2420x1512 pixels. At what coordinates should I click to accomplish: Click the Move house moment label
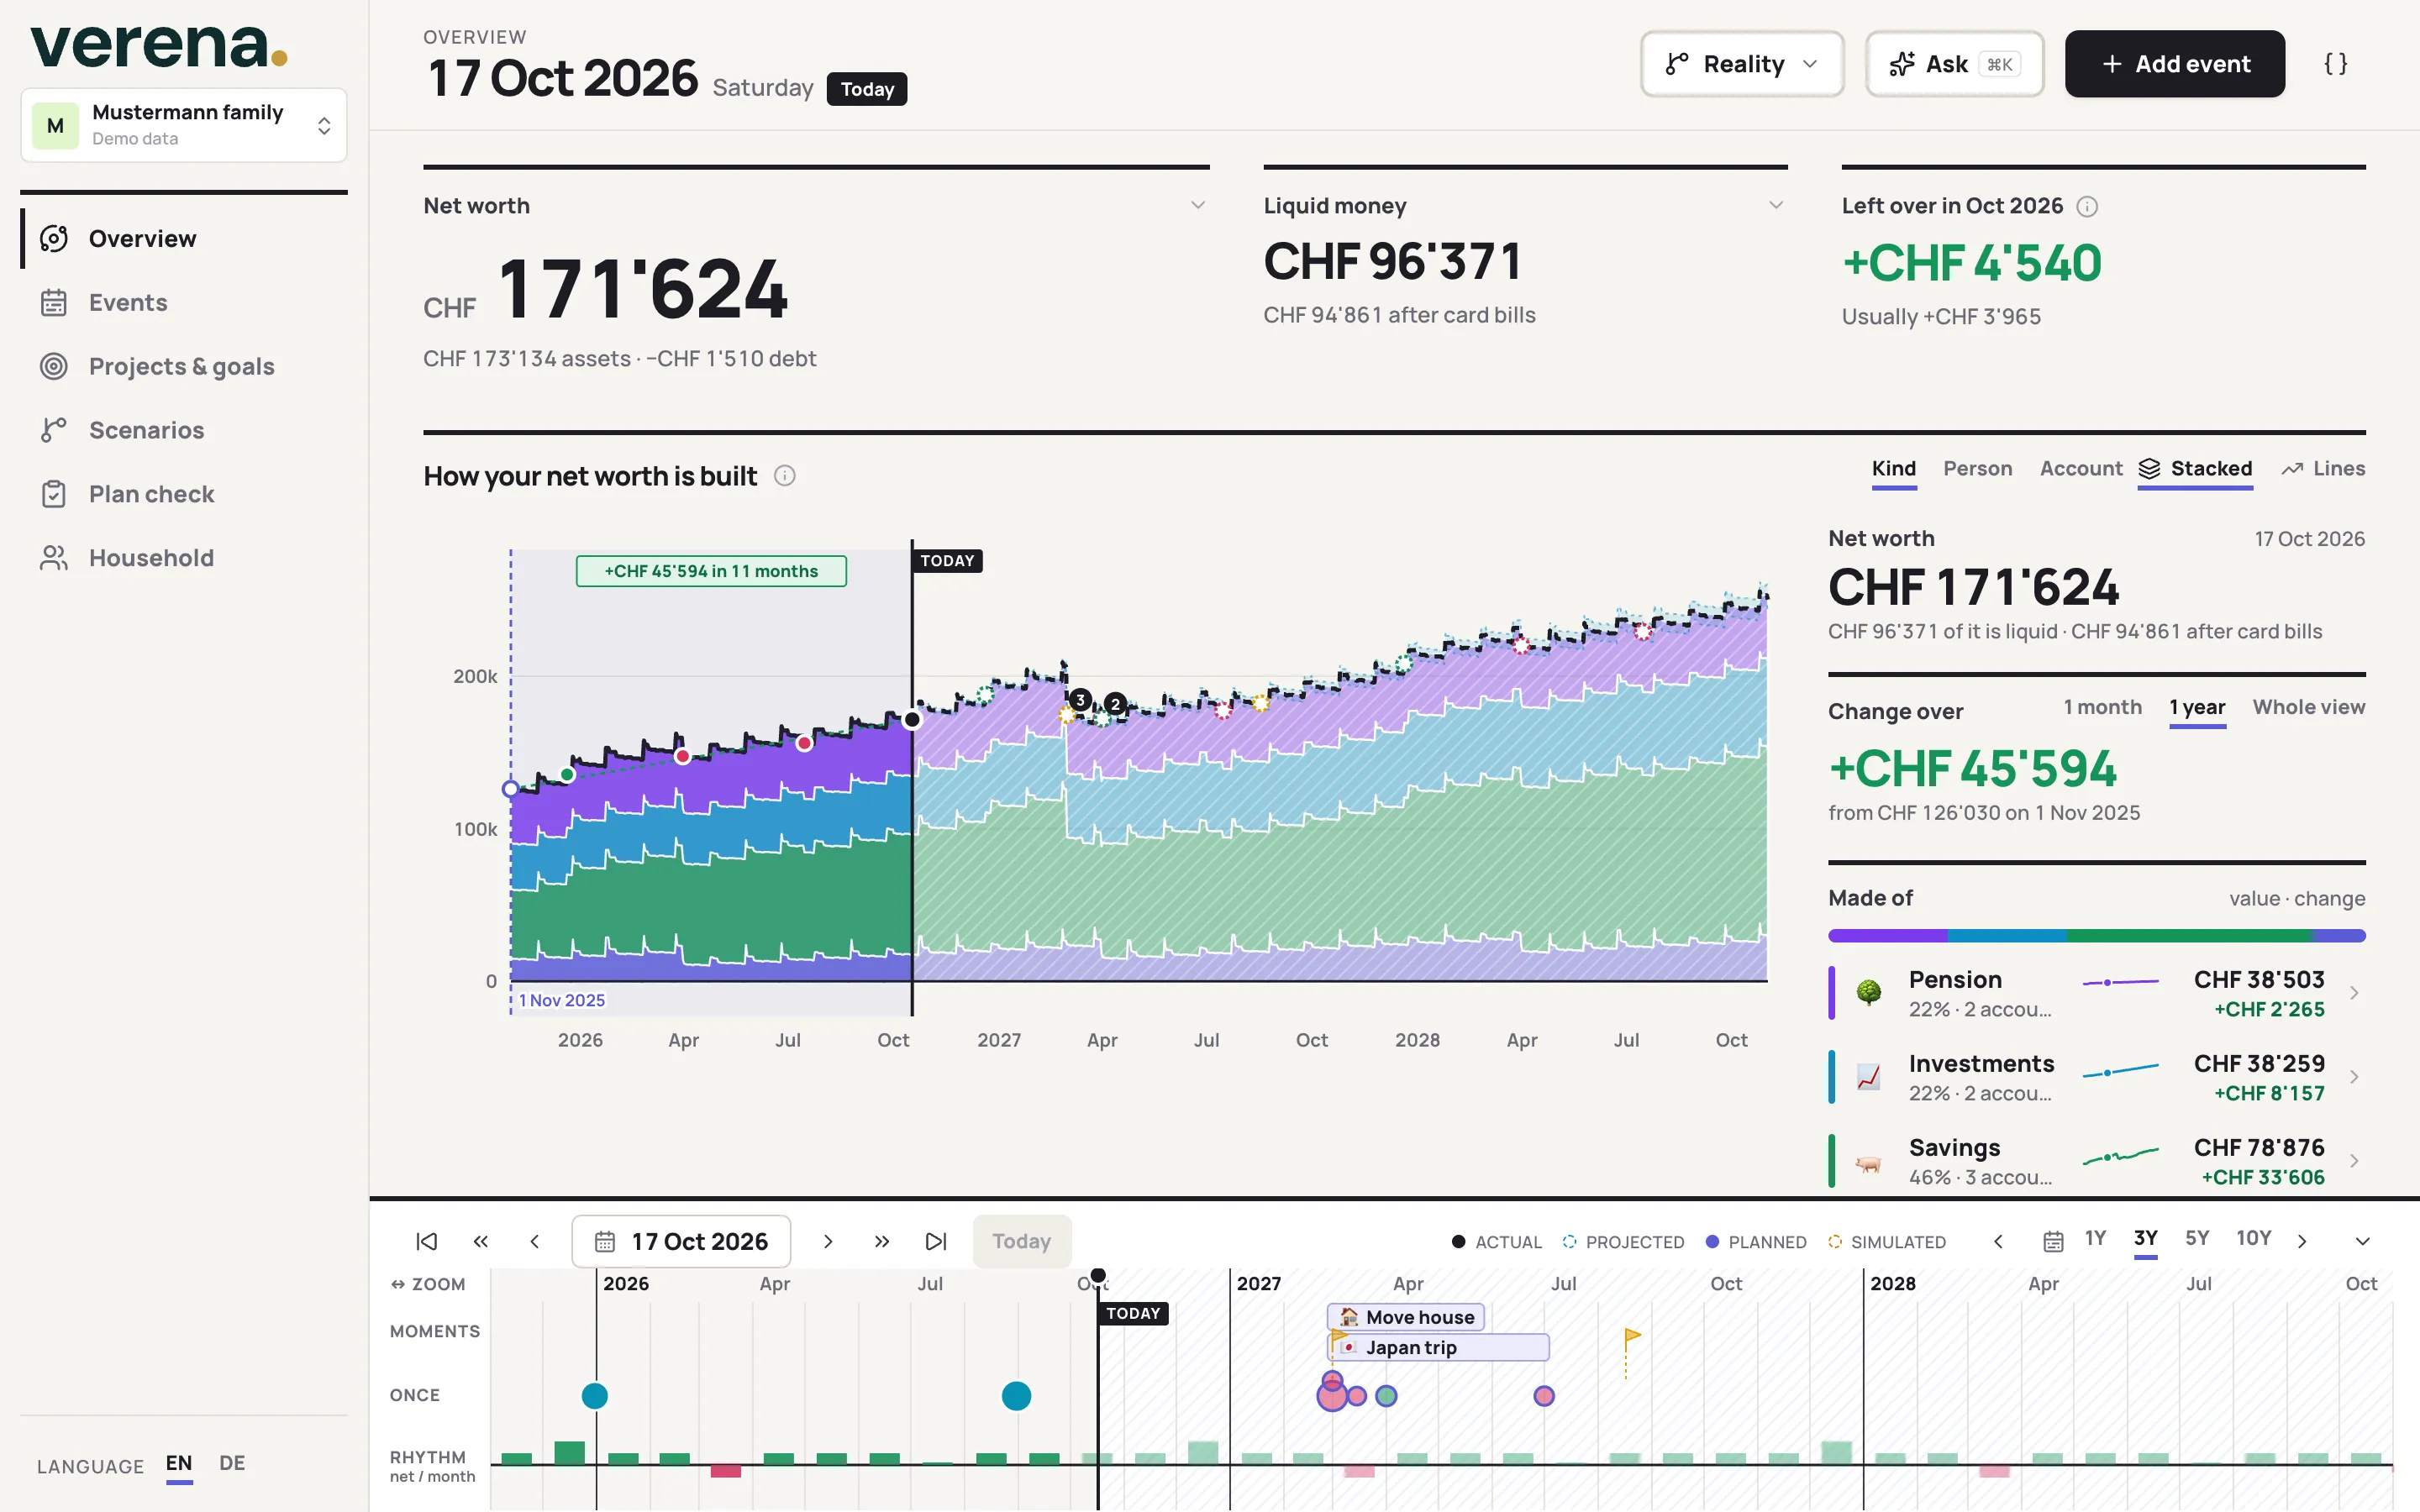click(1405, 1317)
